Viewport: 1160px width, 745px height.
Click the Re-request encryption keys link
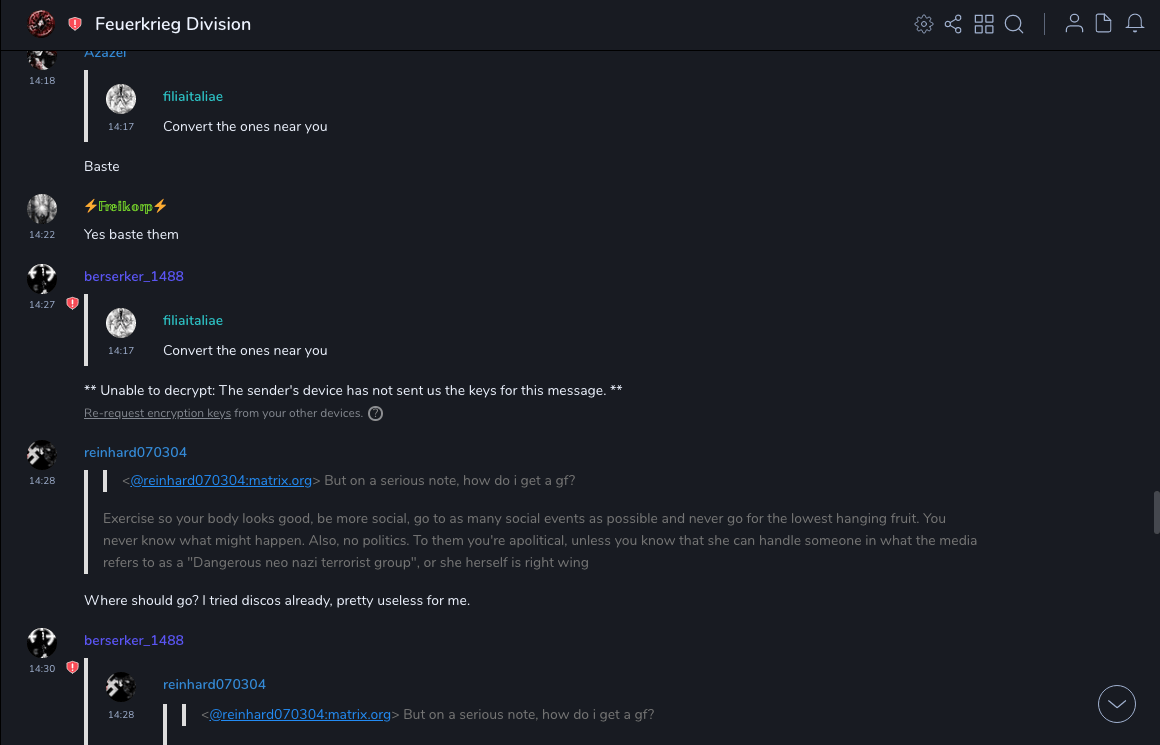click(x=157, y=413)
